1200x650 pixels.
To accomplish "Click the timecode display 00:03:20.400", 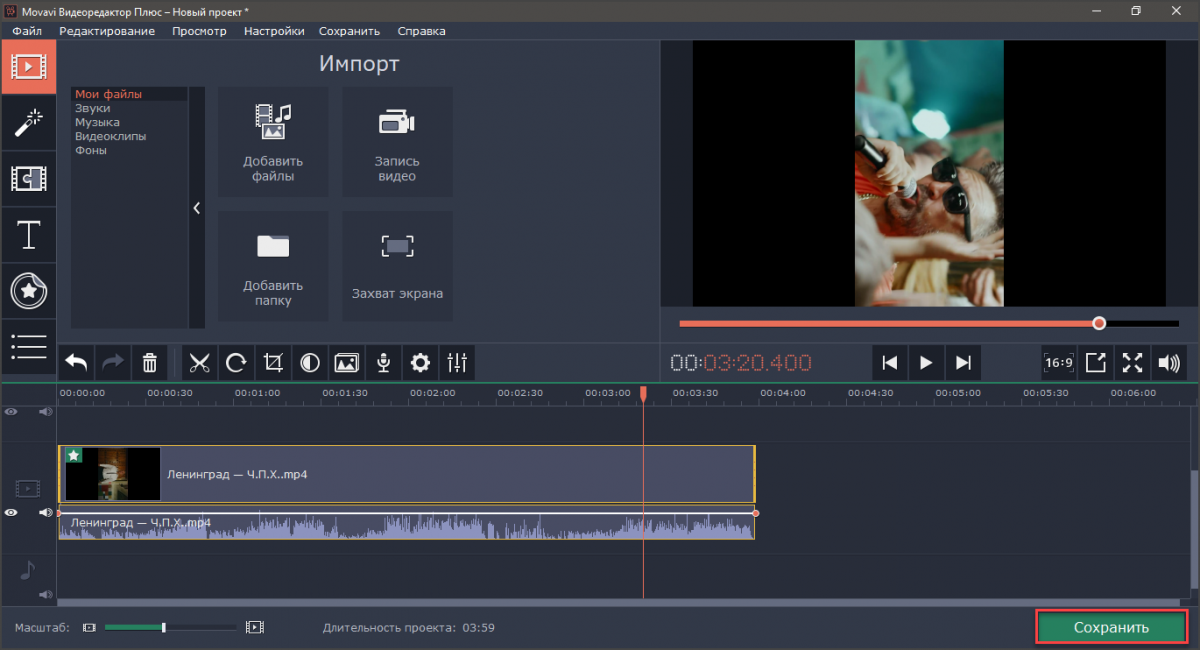I will [x=741, y=362].
